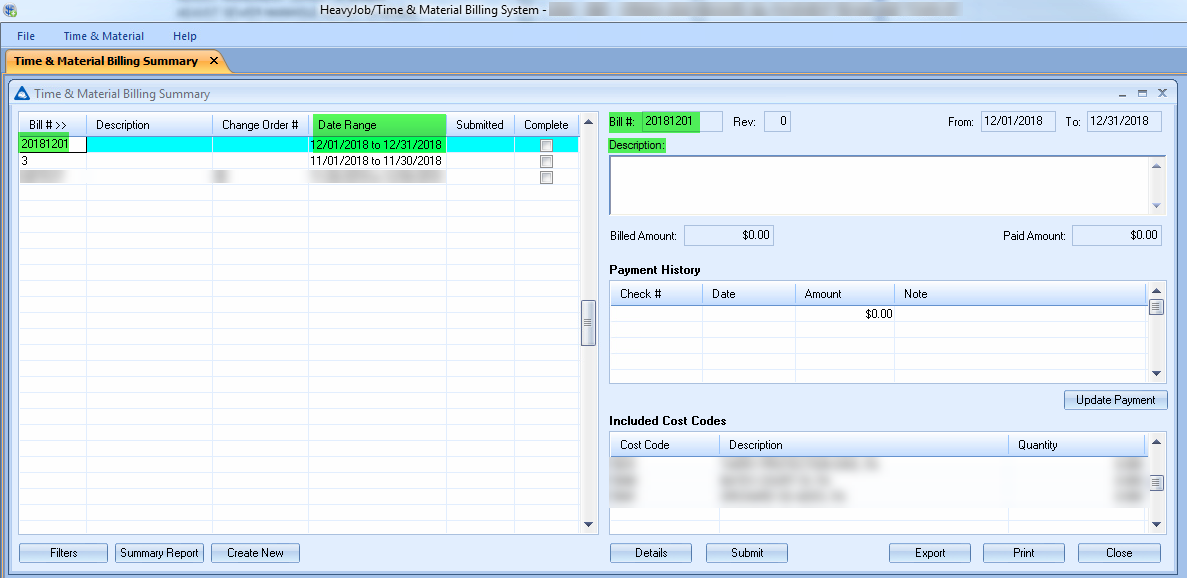The width and height of the screenshot is (1187, 578).
Task: Click the Note column header
Action: coord(1020,294)
